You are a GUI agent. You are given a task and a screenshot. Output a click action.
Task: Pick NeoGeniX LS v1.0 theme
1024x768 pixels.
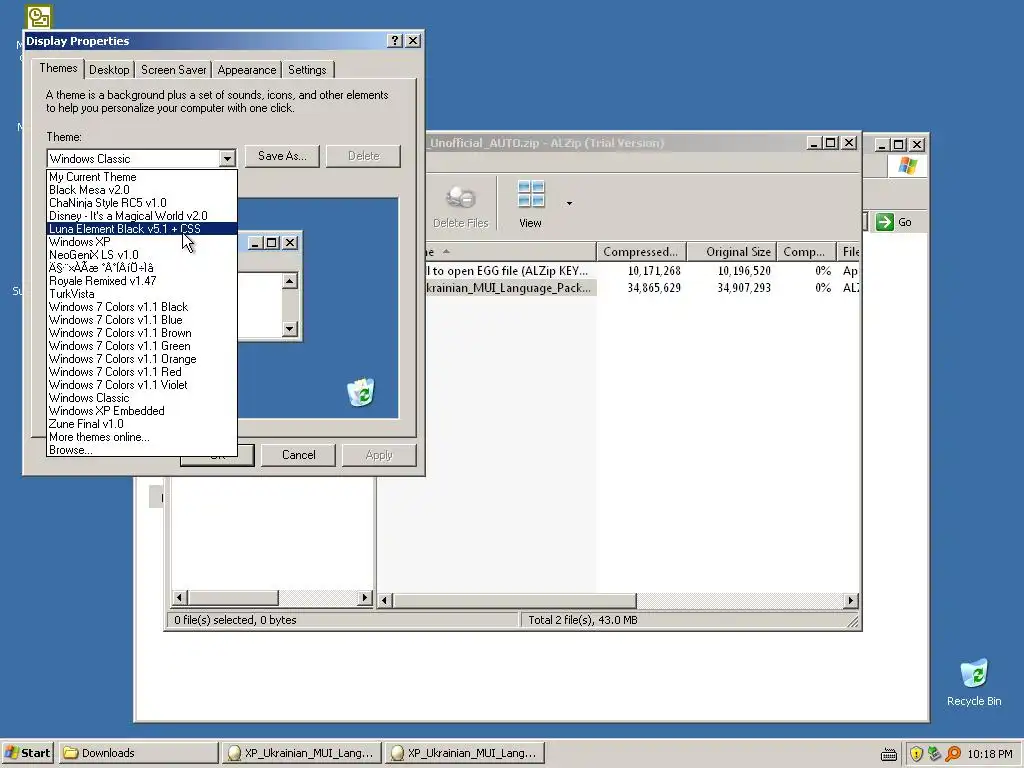tap(142, 255)
